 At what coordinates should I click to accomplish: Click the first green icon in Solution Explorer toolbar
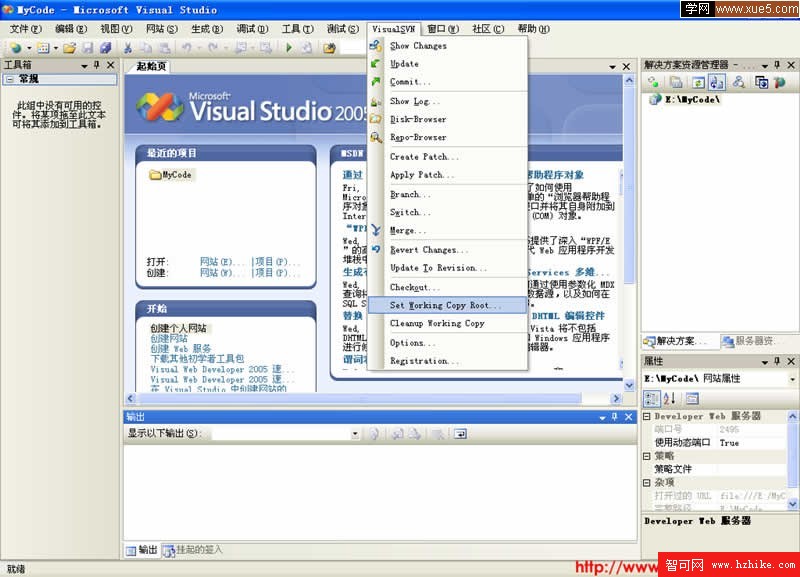click(653, 82)
